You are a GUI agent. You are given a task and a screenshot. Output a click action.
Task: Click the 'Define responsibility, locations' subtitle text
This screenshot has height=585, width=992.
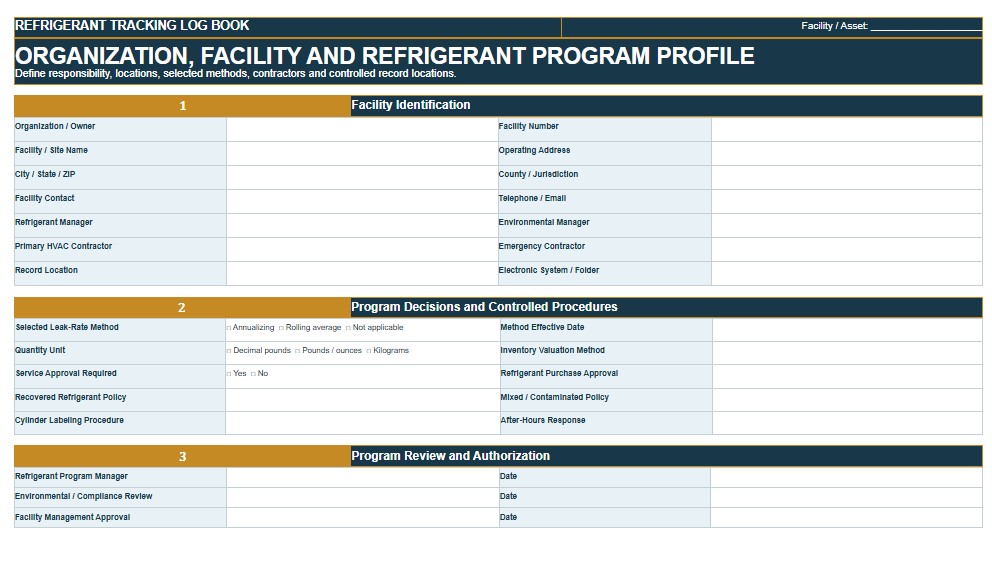click(235, 73)
